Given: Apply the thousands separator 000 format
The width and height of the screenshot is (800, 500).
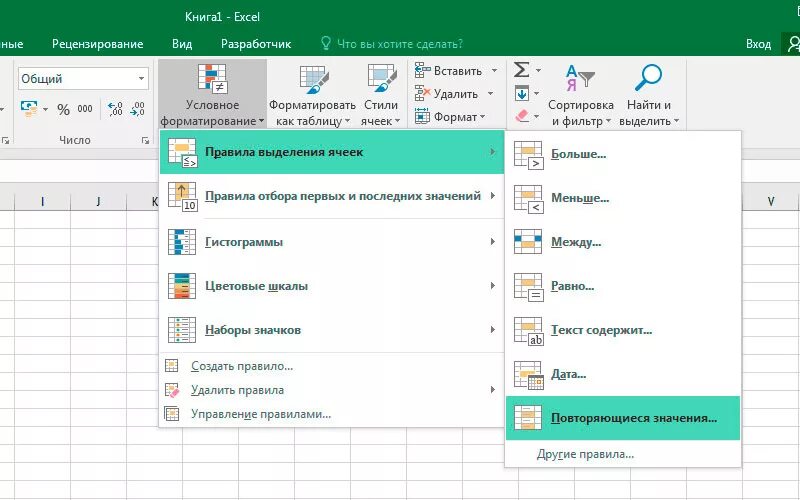Looking at the screenshot, I should [85, 109].
